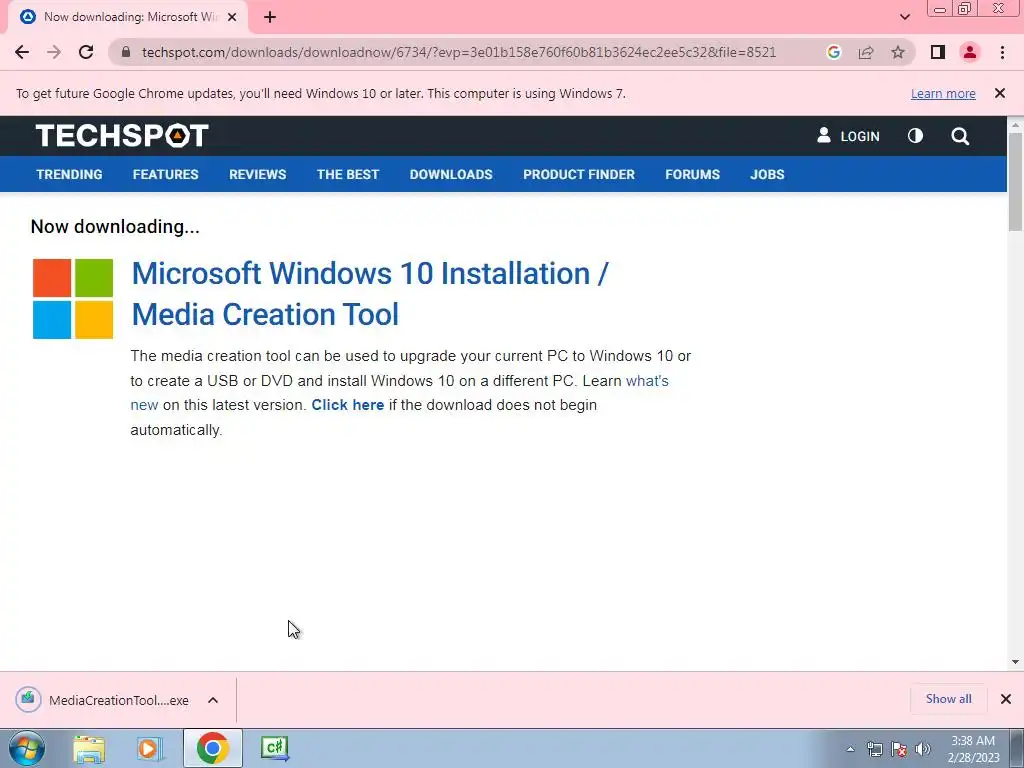Screen dimensions: 1024x768
Task: Open the taskbar clock and date
Action: click(x=974, y=749)
